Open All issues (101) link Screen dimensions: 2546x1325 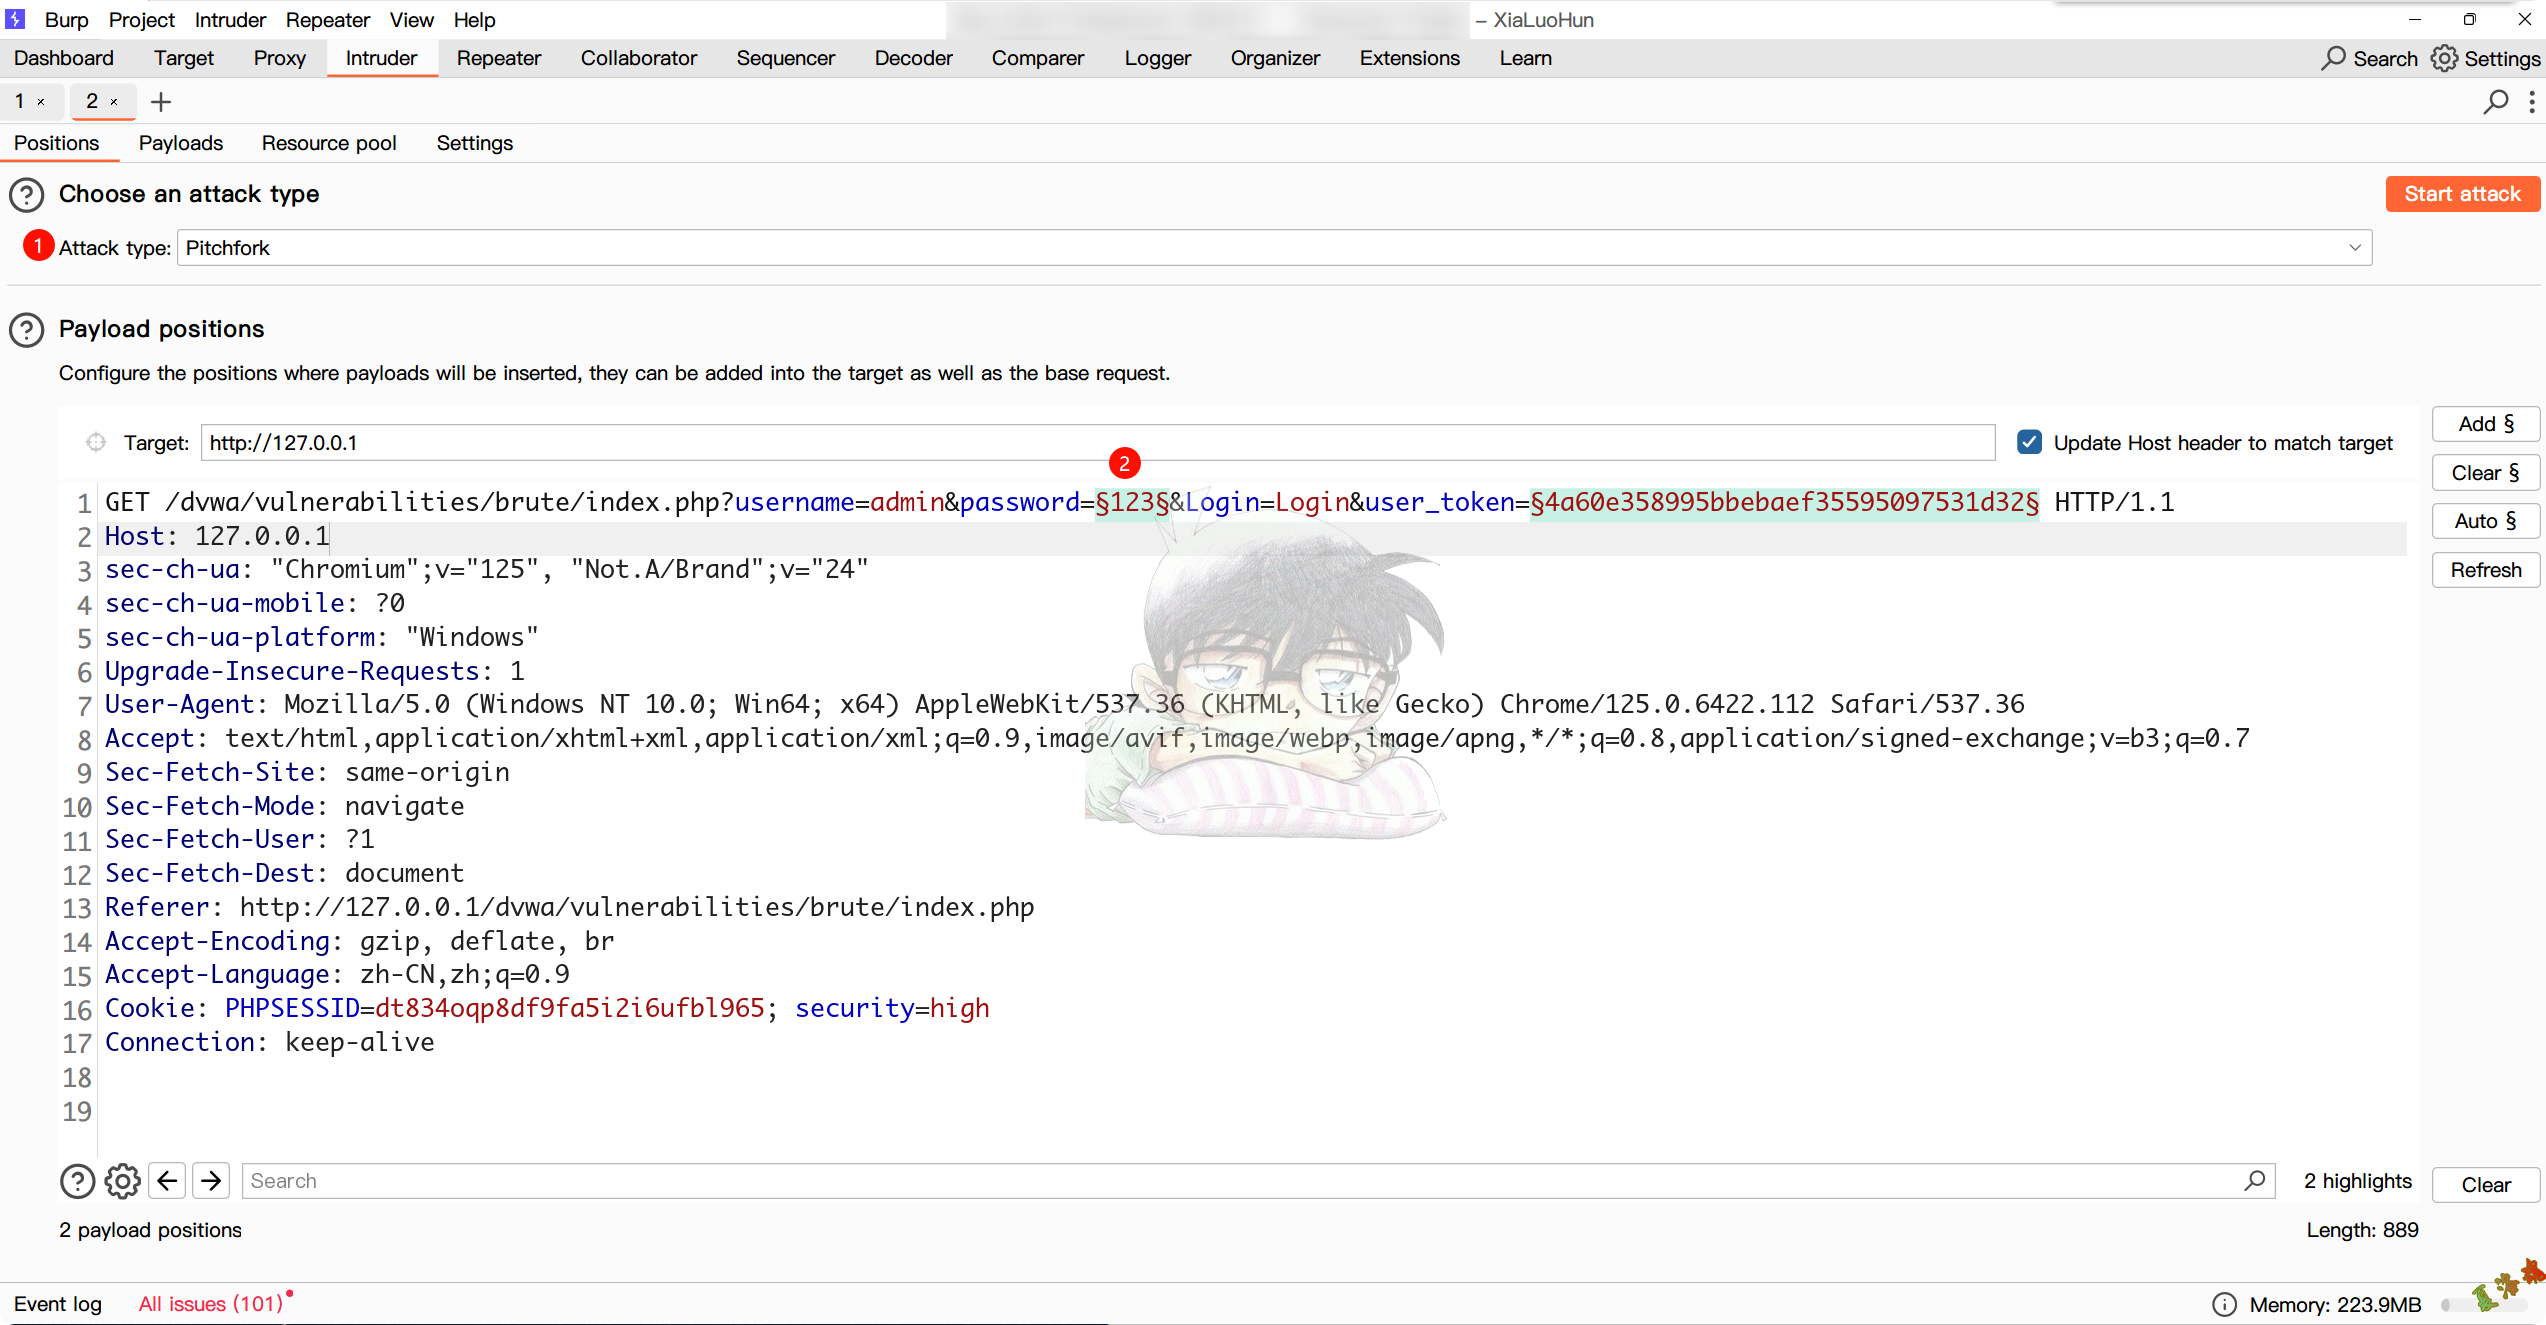tap(211, 1304)
